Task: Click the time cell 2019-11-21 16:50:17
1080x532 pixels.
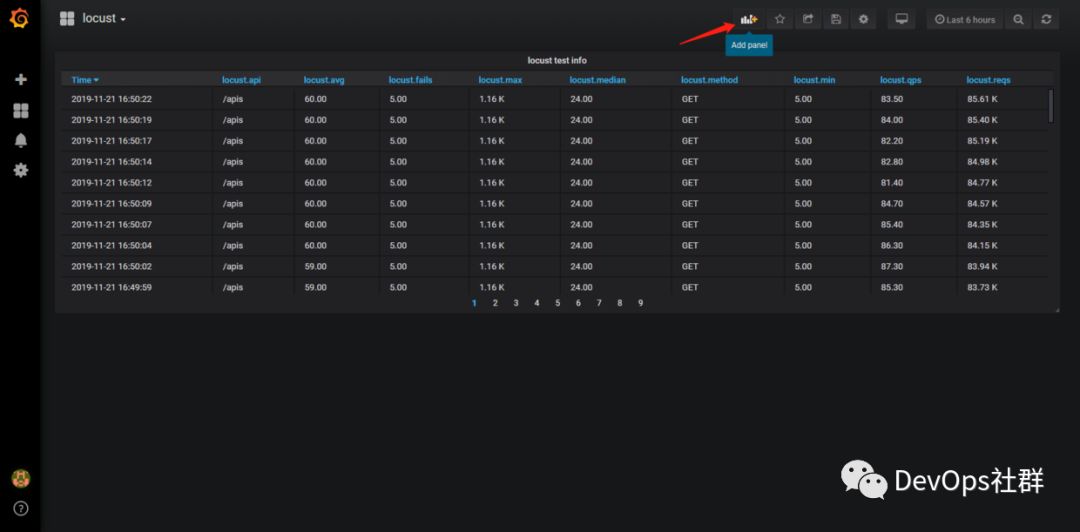Action: click(x=112, y=141)
